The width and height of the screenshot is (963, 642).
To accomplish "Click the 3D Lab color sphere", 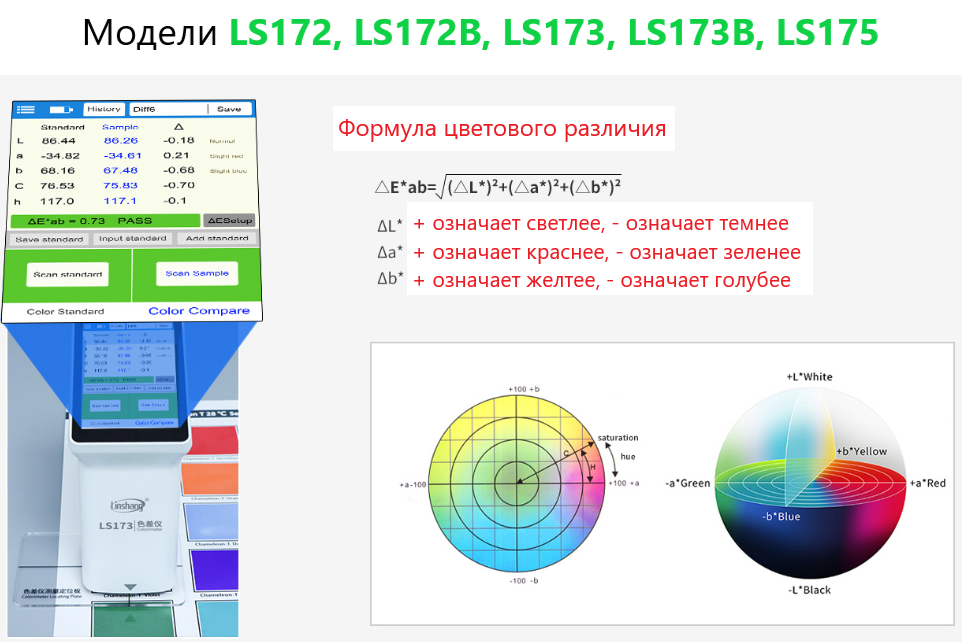I will [810, 483].
